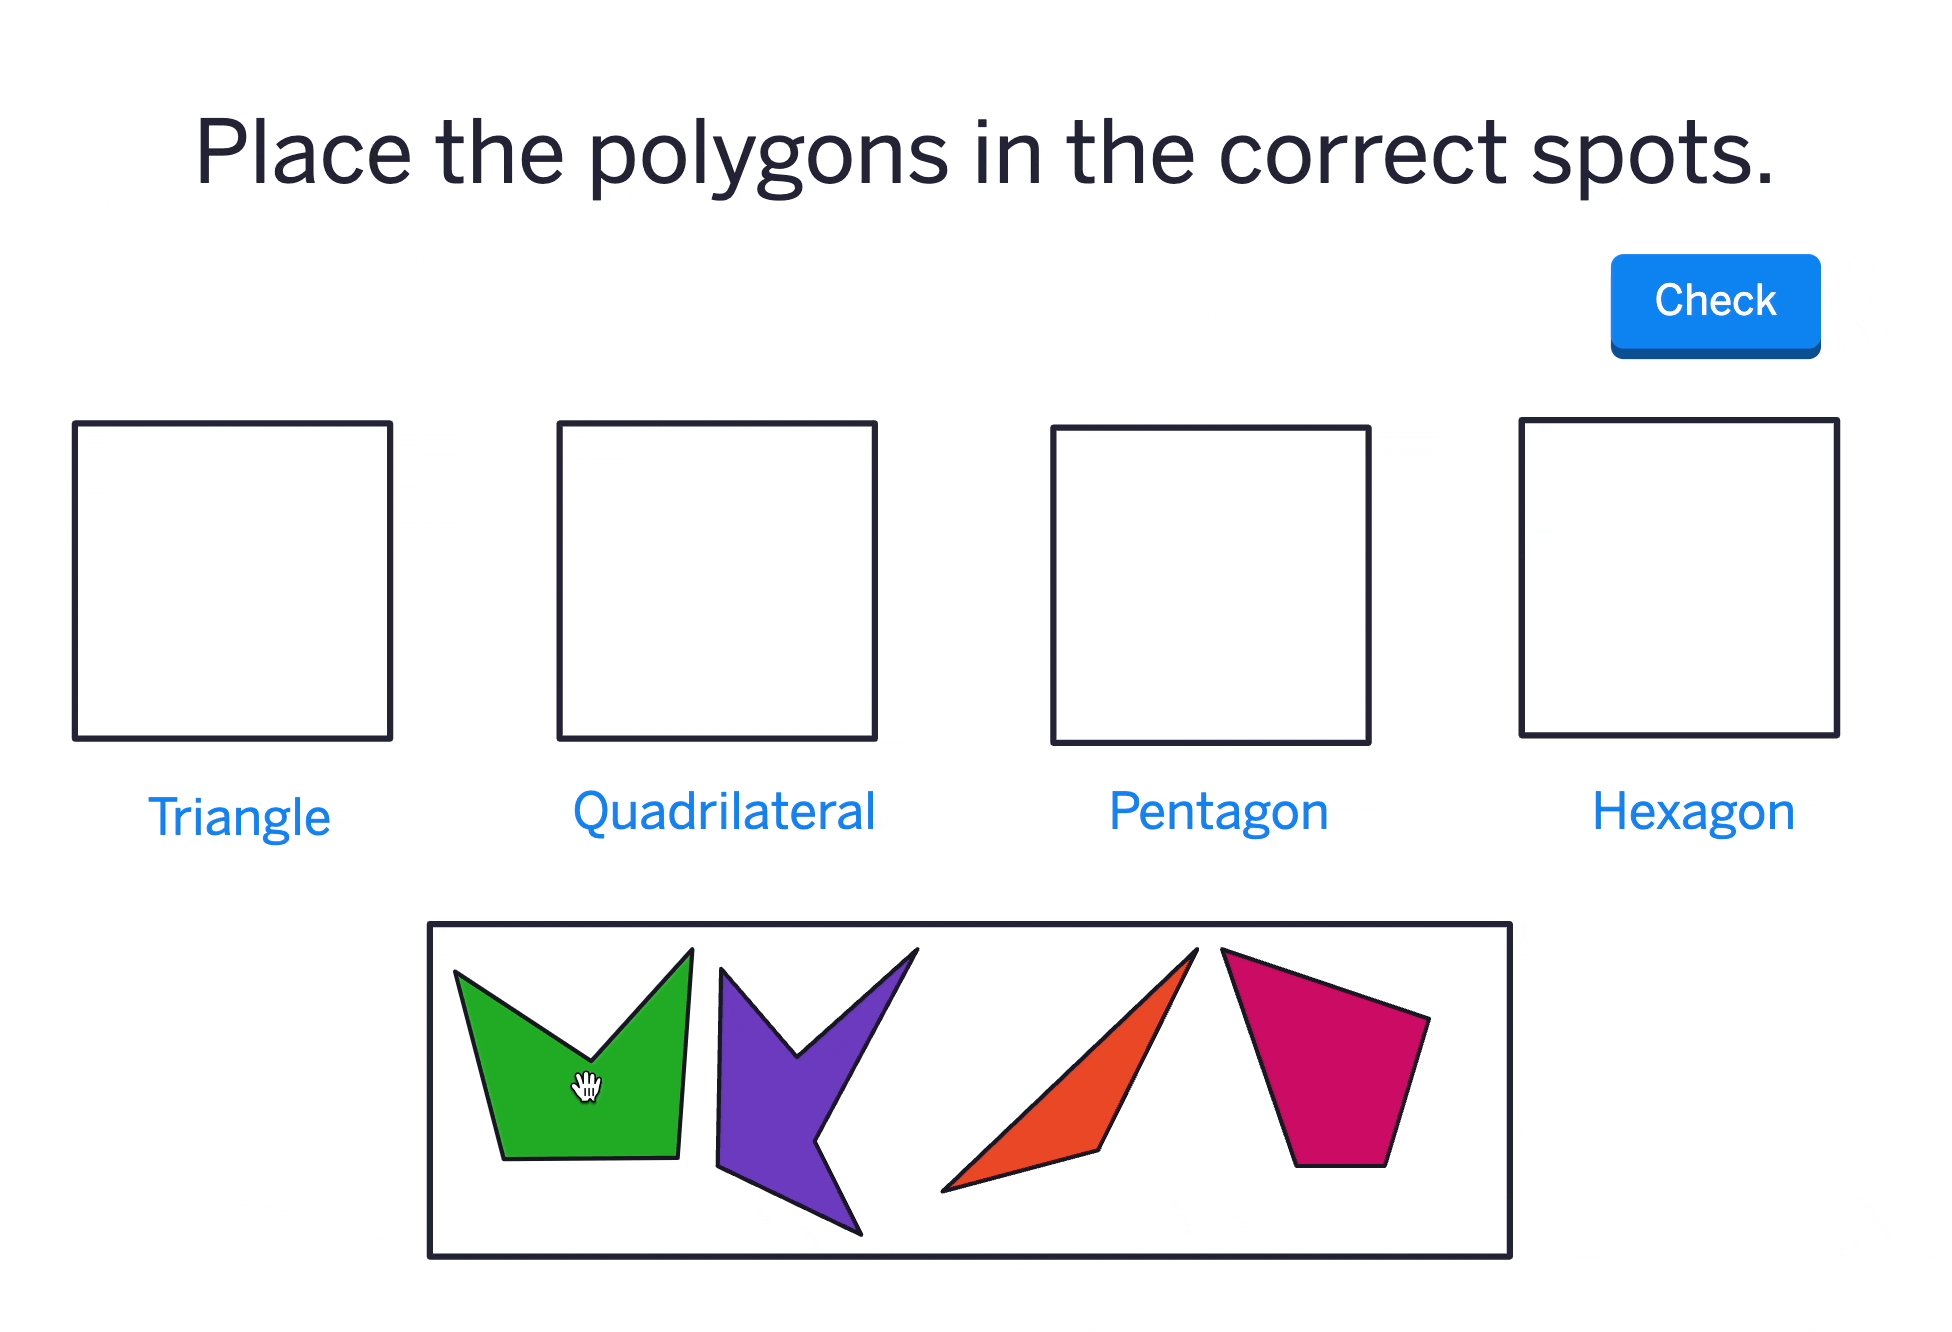This screenshot has width=1952, height=1332.
Task: Click the Quadrilateral label
Action: click(724, 811)
